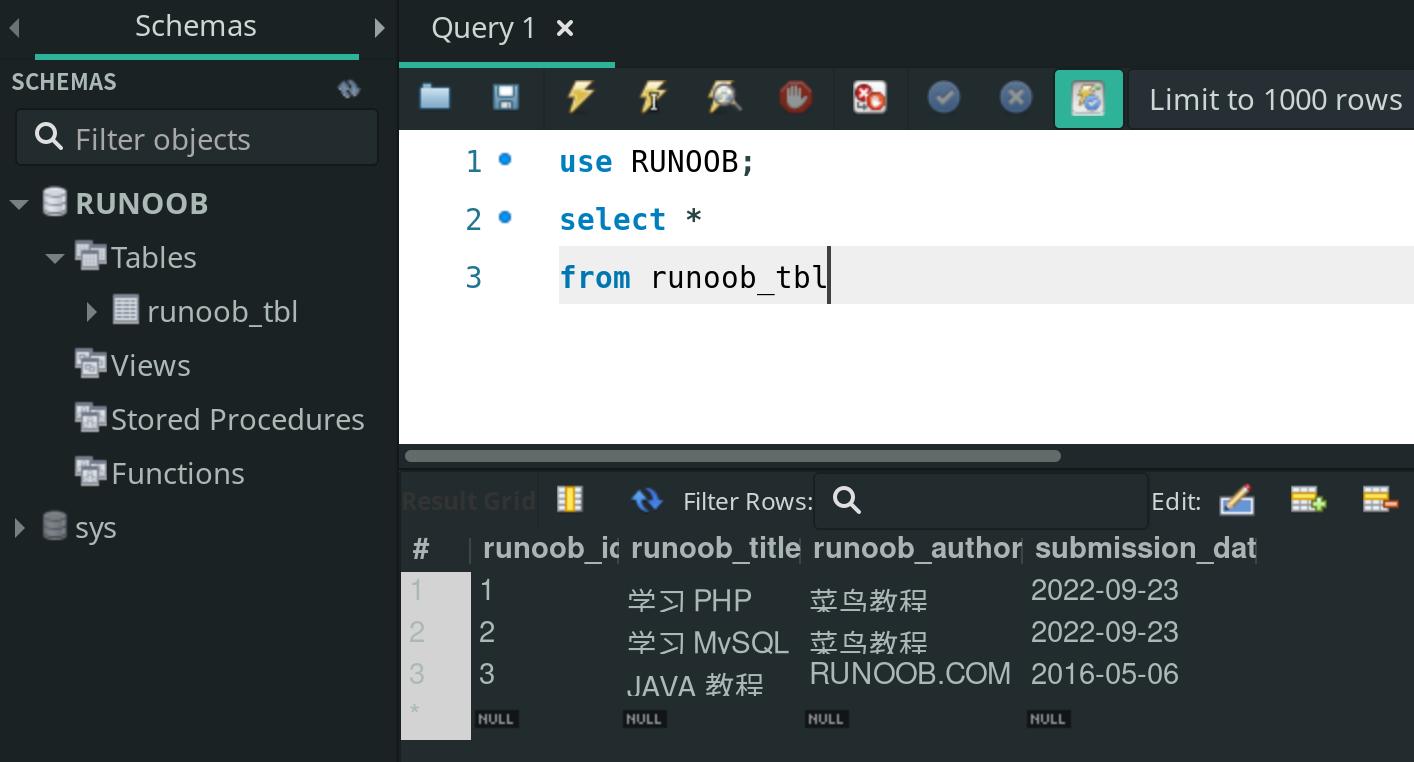The width and height of the screenshot is (1414, 762).
Task: Save the script with the floppy icon
Action: click(x=506, y=97)
